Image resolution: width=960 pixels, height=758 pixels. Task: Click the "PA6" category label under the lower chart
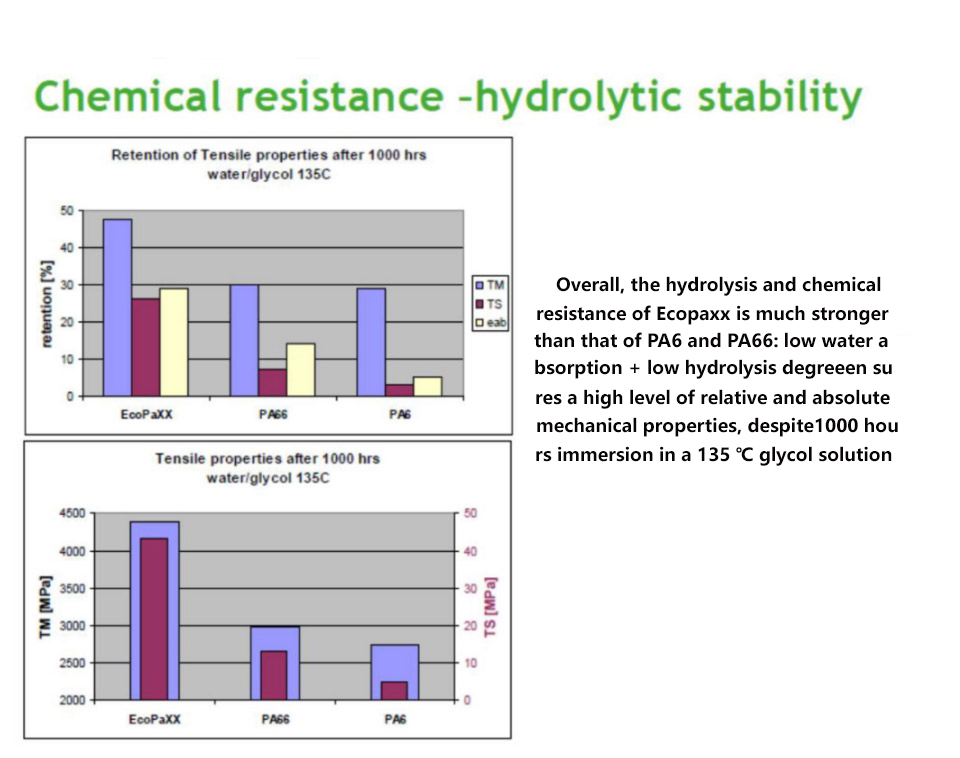pos(396,719)
